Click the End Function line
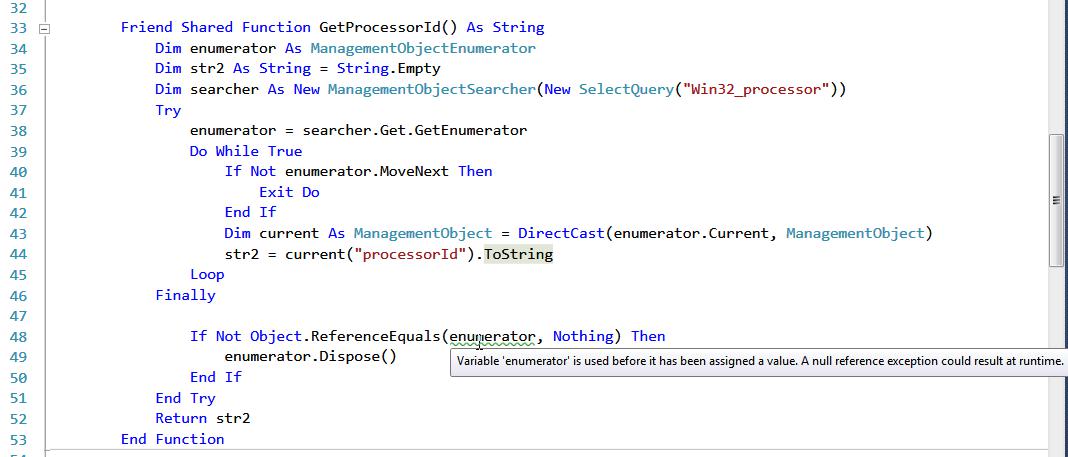The width and height of the screenshot is (1068, 457). [172, 439]
